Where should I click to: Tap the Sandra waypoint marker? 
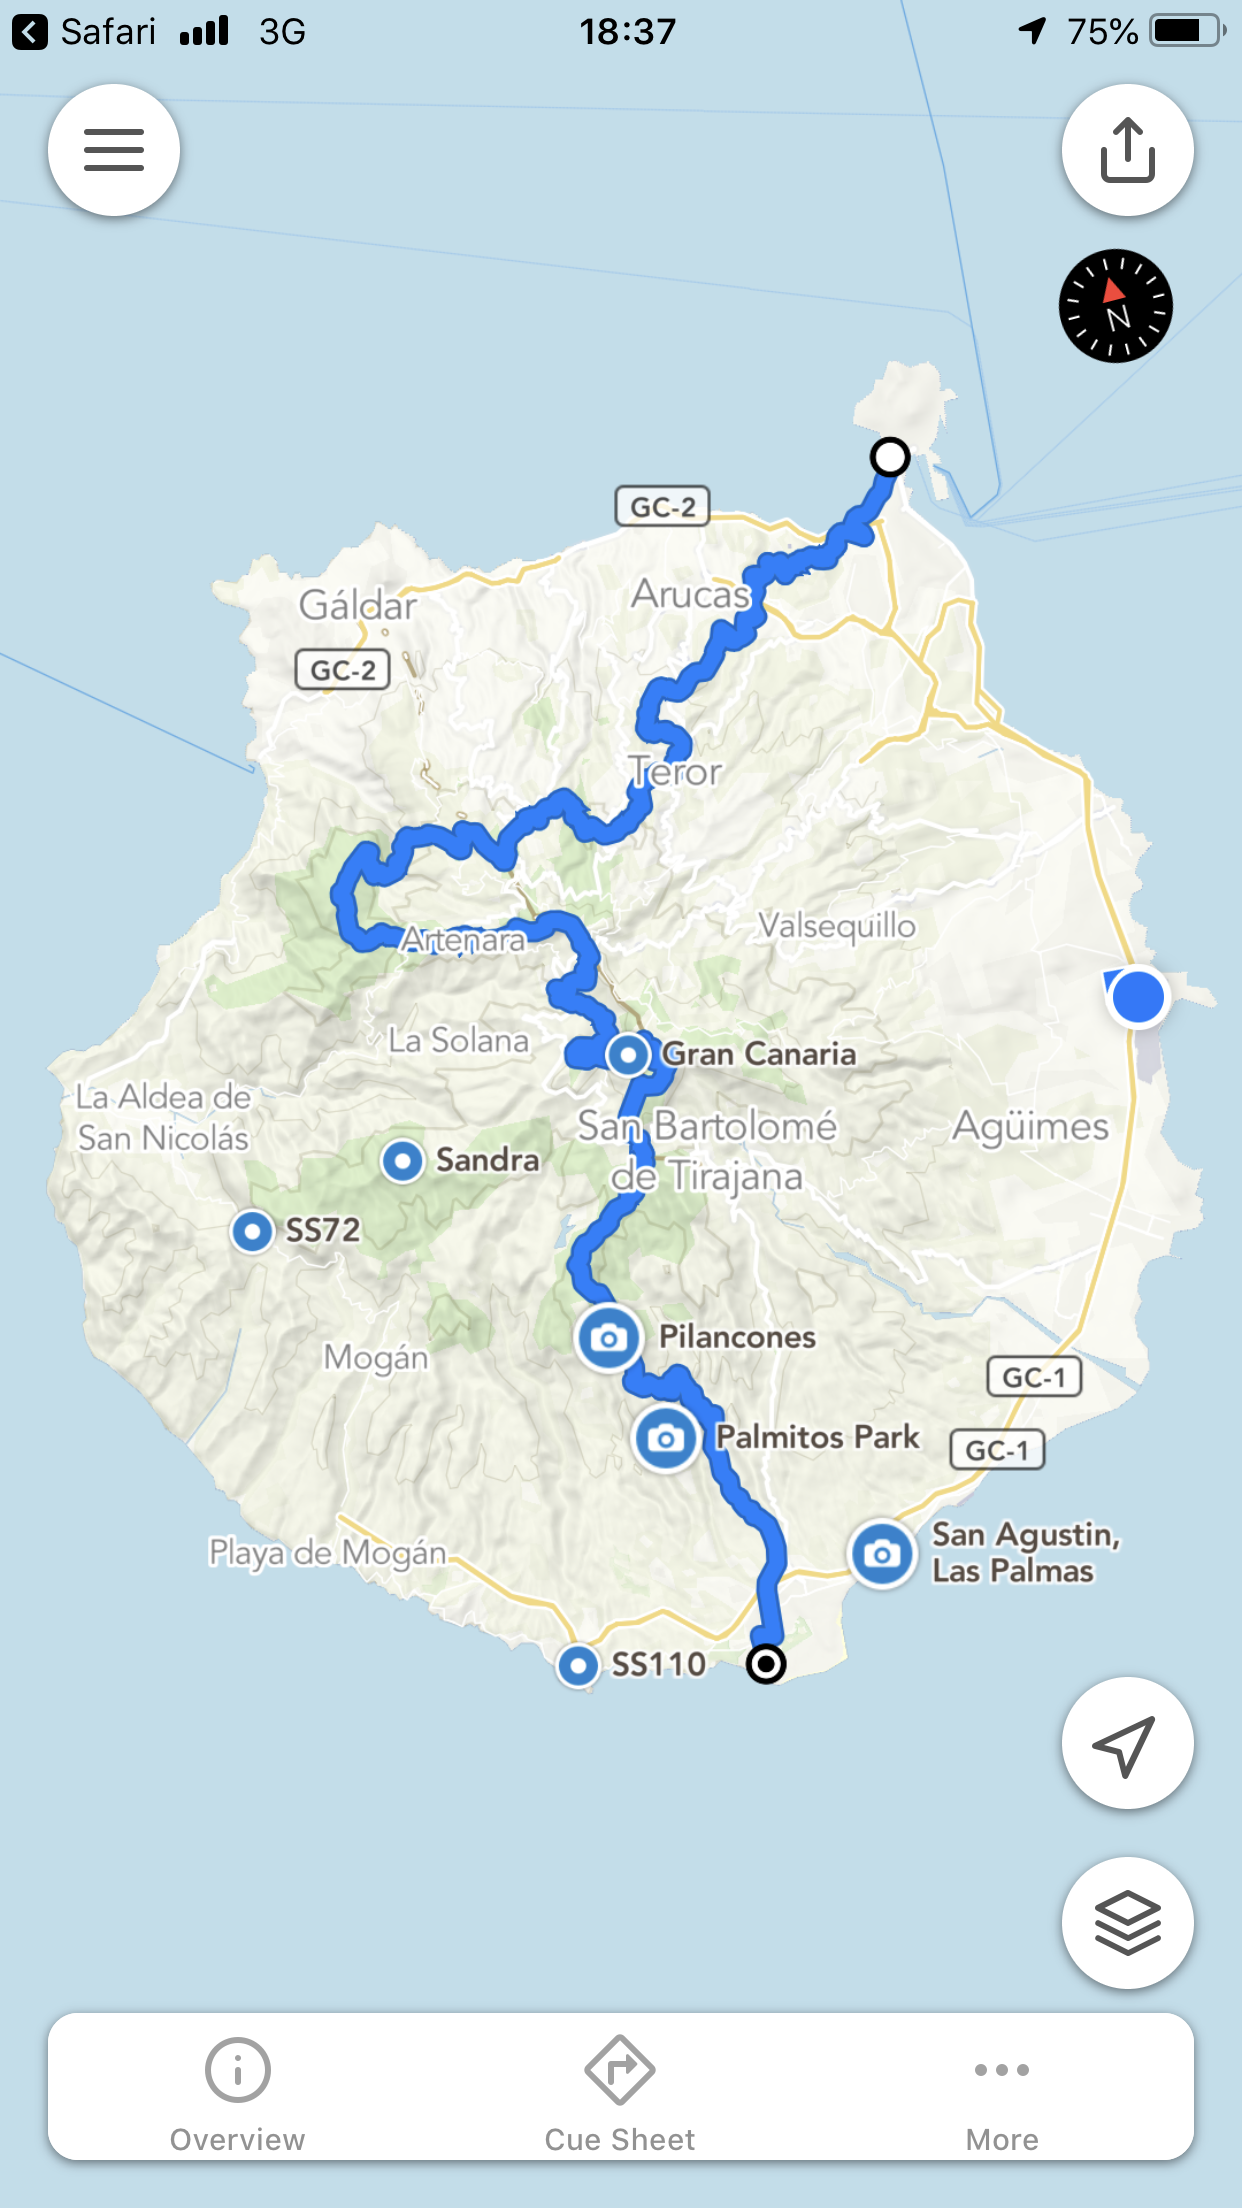pyautogui.click(x=402, y=1161)
